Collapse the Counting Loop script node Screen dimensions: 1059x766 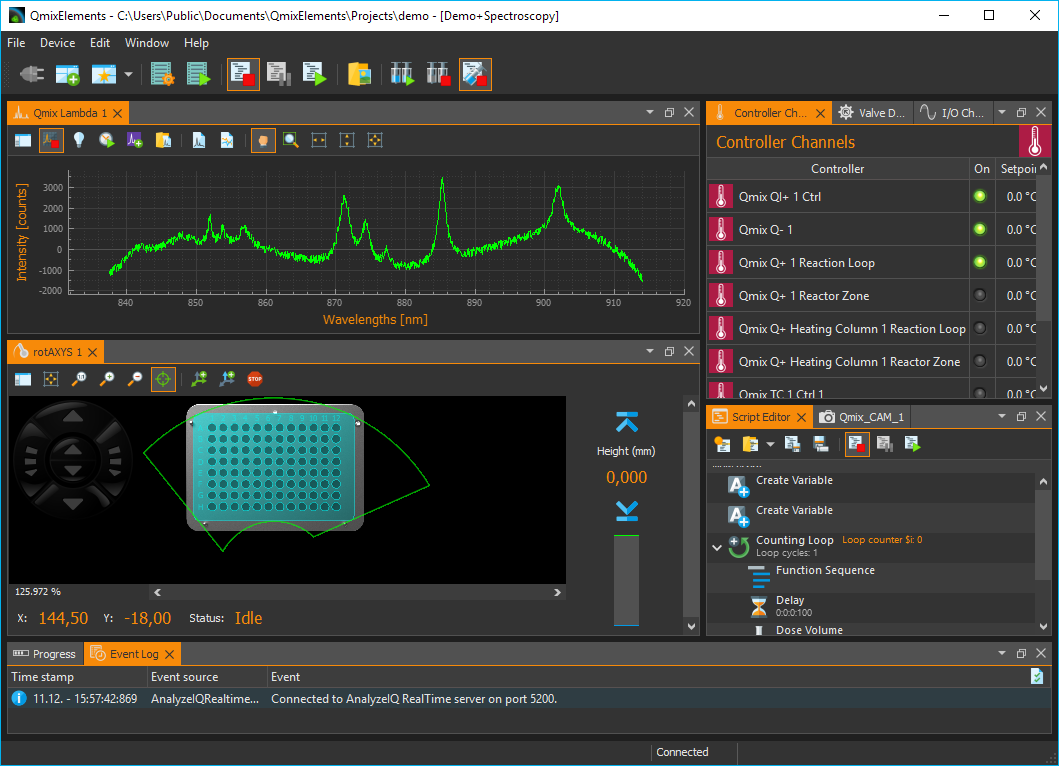point(717,547)
